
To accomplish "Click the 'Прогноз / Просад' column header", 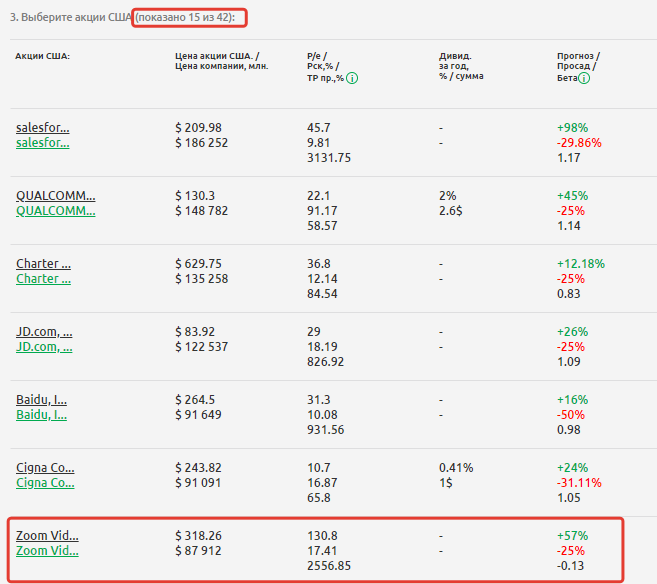I will [578, 62].
